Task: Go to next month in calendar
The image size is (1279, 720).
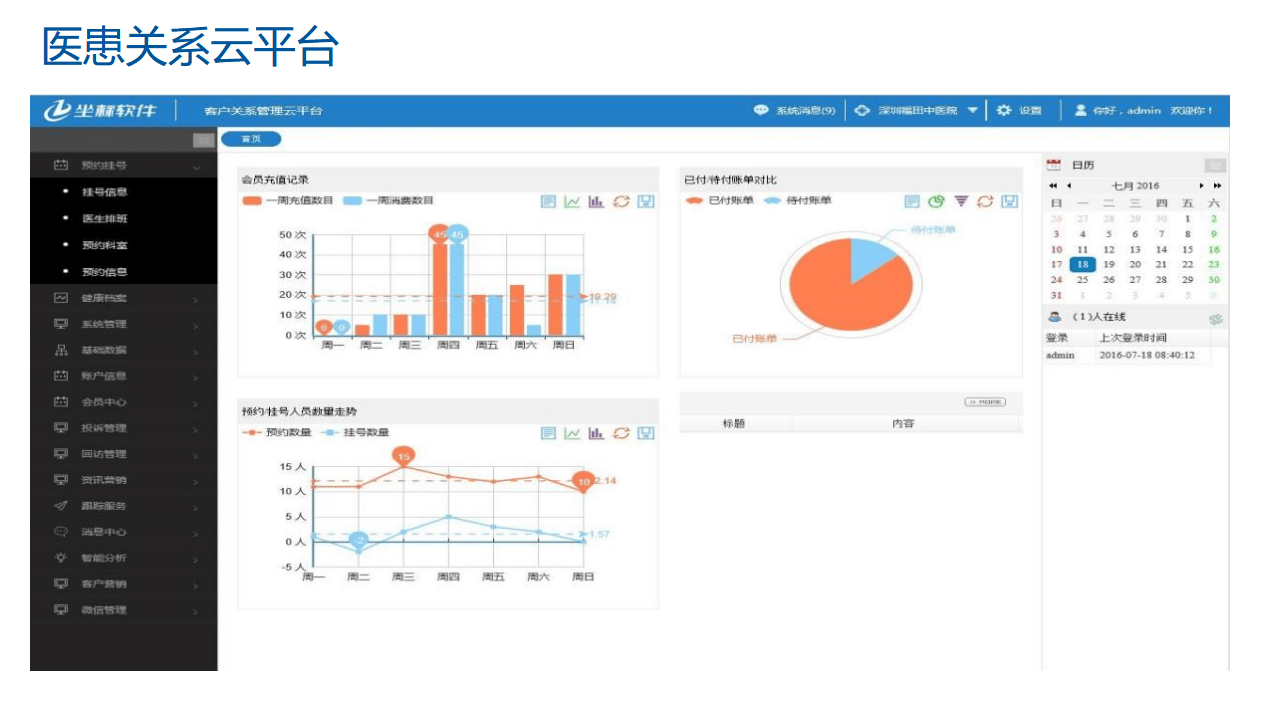Action: tap(1201, 186)
